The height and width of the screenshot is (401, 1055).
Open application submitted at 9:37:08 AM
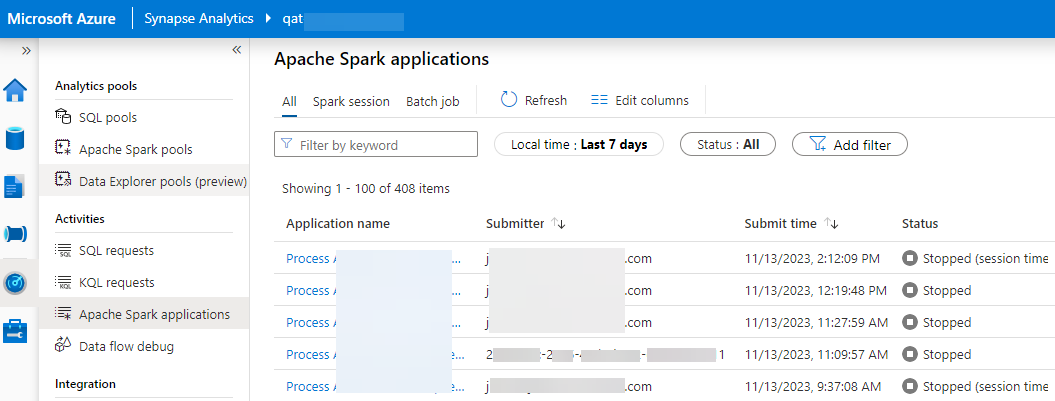(x=374, y=387)
